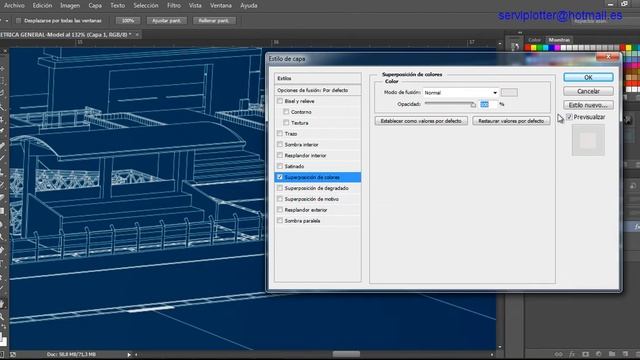Switch to the Color panel tab
This screenshot has width=640, height=360.
534,40
